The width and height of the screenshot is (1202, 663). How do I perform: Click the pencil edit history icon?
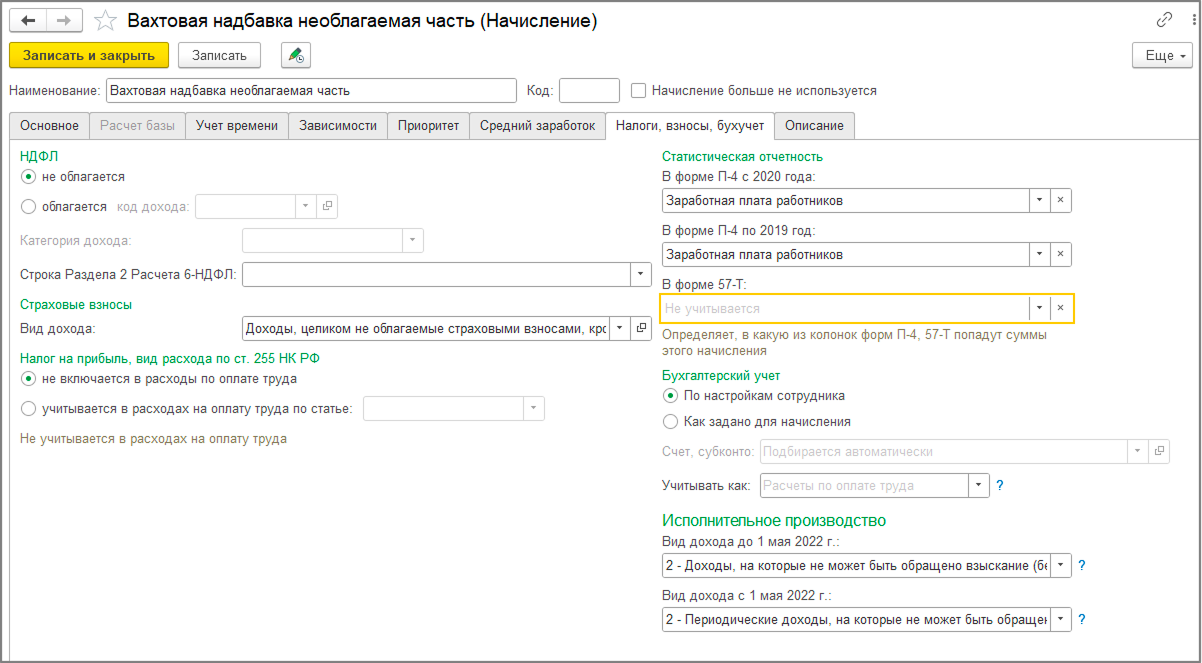296,55
